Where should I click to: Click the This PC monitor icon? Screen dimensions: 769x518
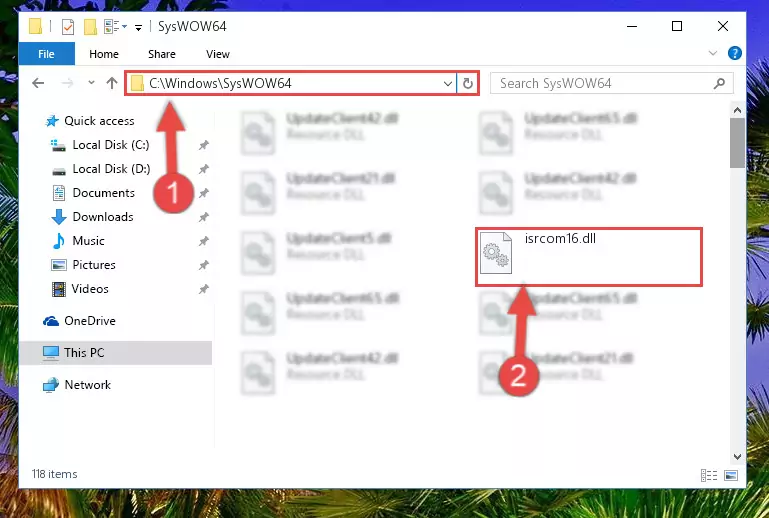[x=51, y=353]
